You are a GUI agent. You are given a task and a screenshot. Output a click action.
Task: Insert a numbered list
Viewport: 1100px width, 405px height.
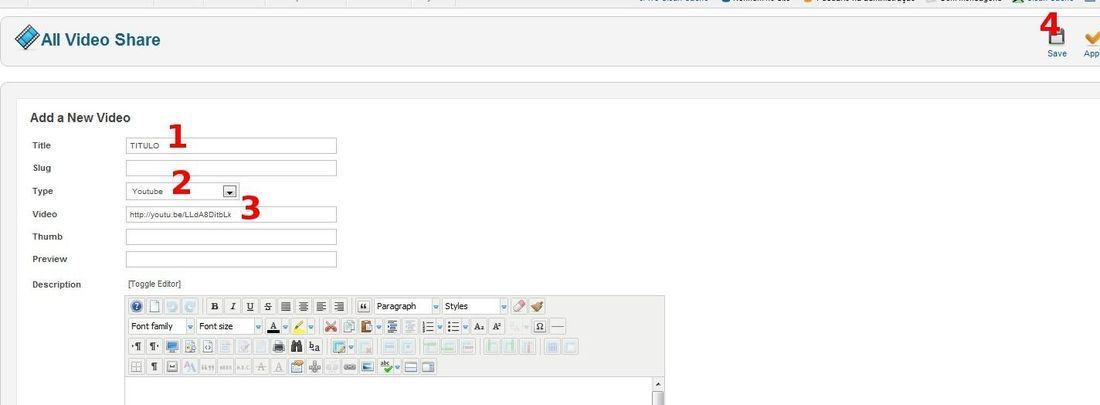428,326
